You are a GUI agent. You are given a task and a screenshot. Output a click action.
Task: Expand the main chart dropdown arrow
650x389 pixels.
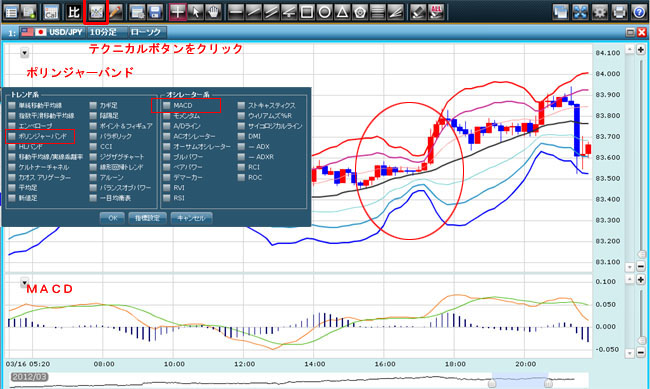pyautogui.click(x=24, y=53)
